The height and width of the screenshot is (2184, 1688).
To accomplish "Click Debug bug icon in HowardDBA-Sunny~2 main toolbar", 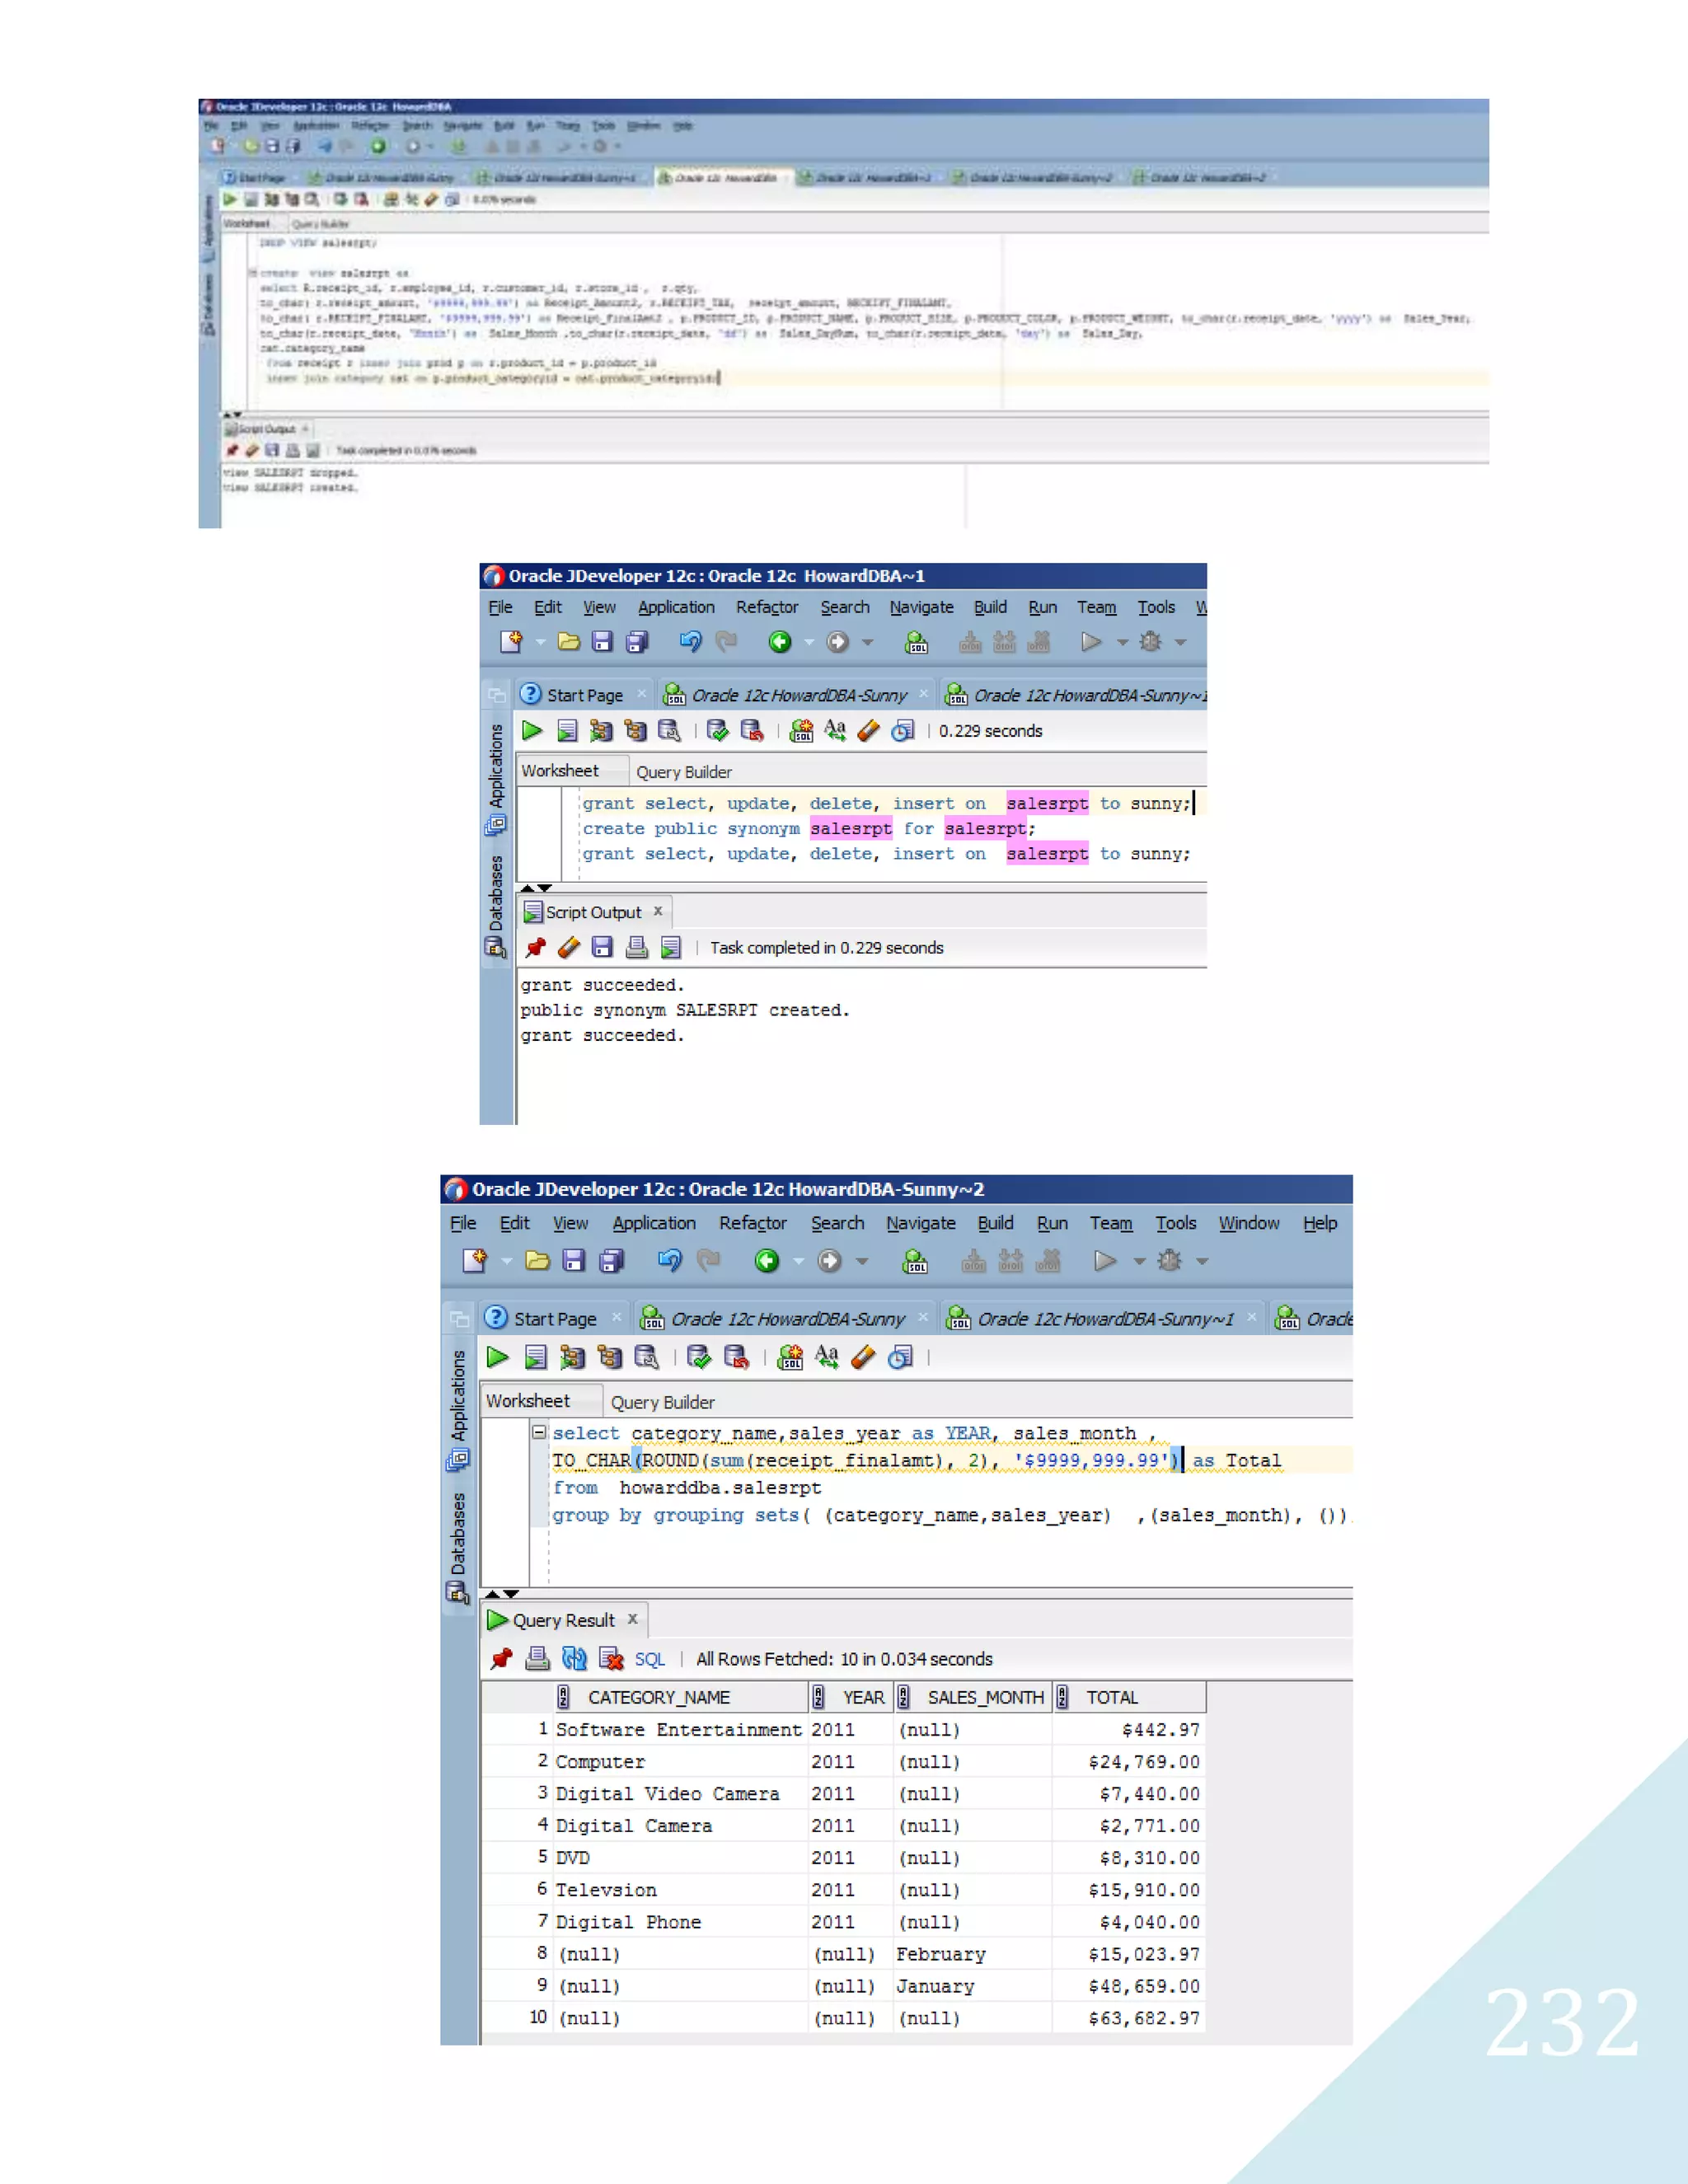I will coord(1169,1261).
